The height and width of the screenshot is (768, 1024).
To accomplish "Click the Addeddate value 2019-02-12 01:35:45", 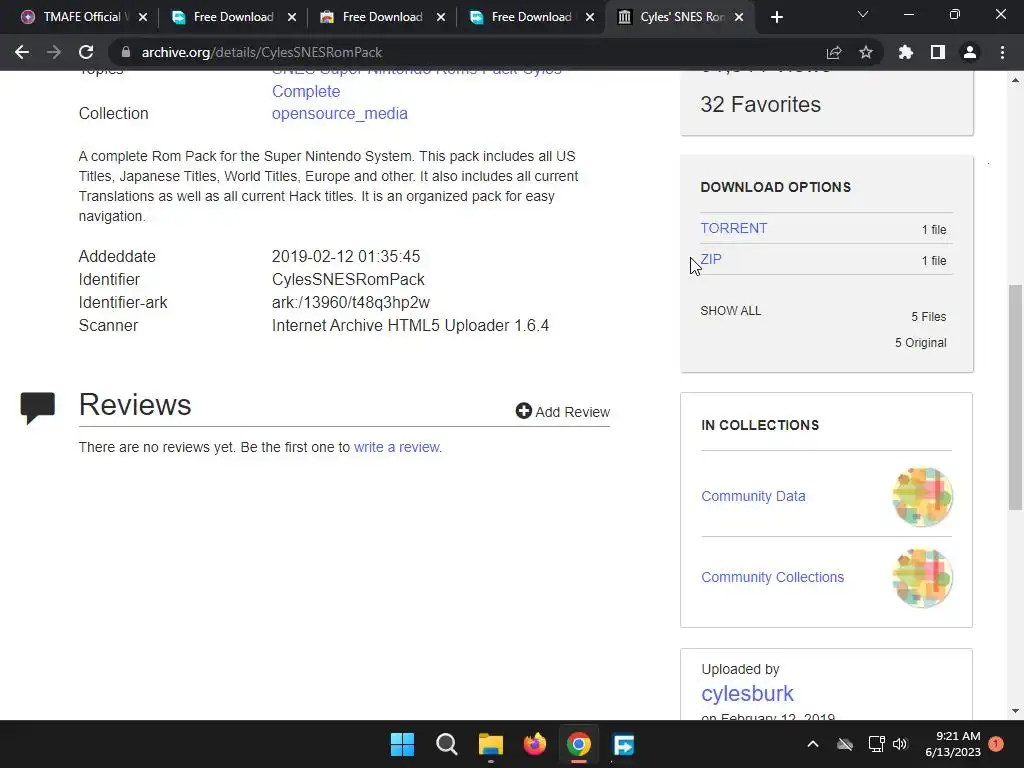I will (345, 257).
